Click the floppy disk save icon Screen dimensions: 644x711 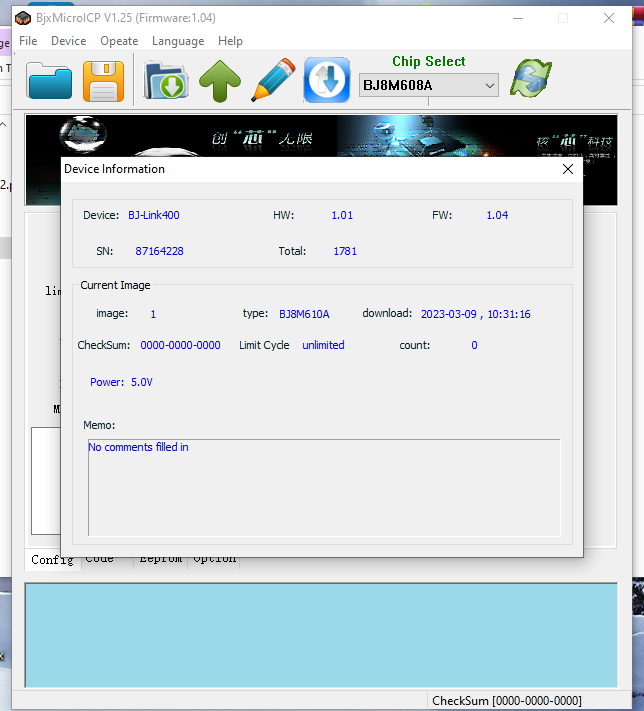coord(104,80)
